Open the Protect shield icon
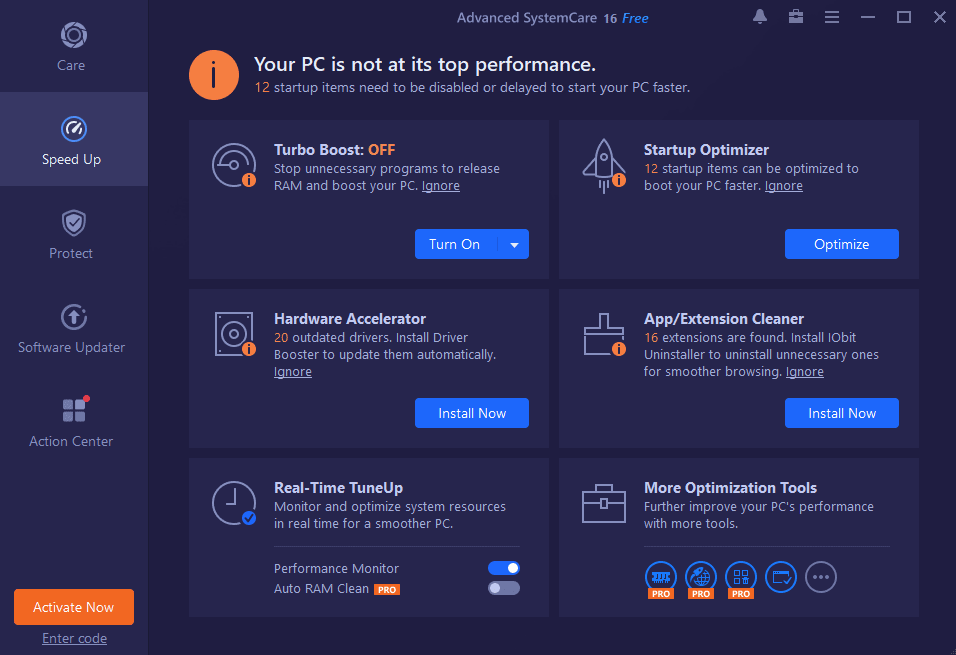This screenshot has width=956, height=655. tap(74, 223)
